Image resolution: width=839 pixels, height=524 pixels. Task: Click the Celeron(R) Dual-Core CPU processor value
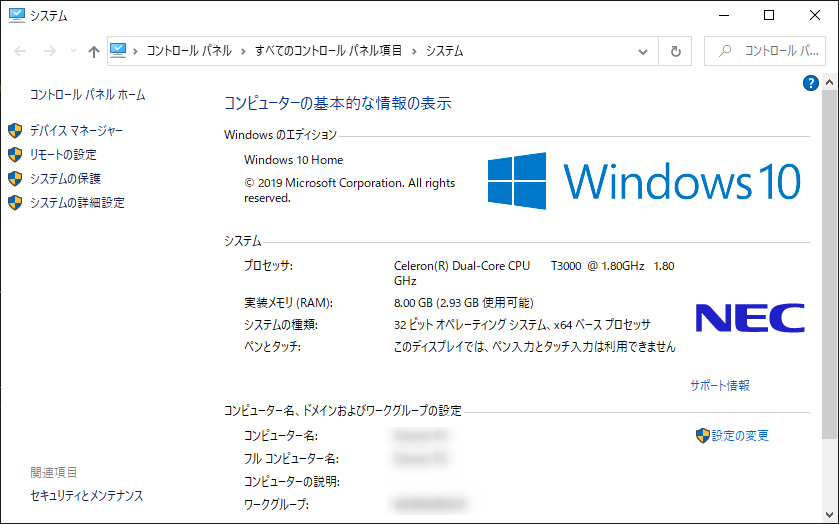[x=533, y=273]
